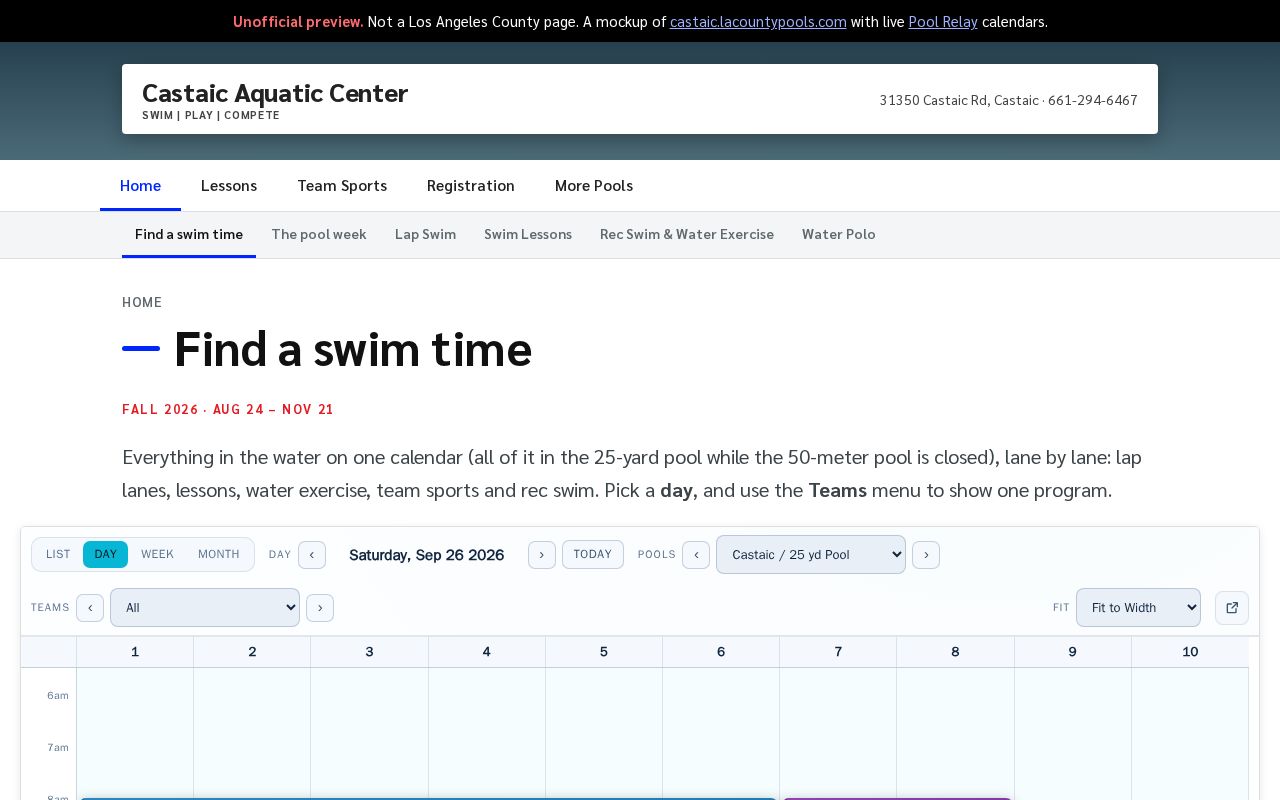Click the Fall 2026 date range text
Image resolution: width=1280 pixels, height=800 pixels.
(x=228, y=409)
